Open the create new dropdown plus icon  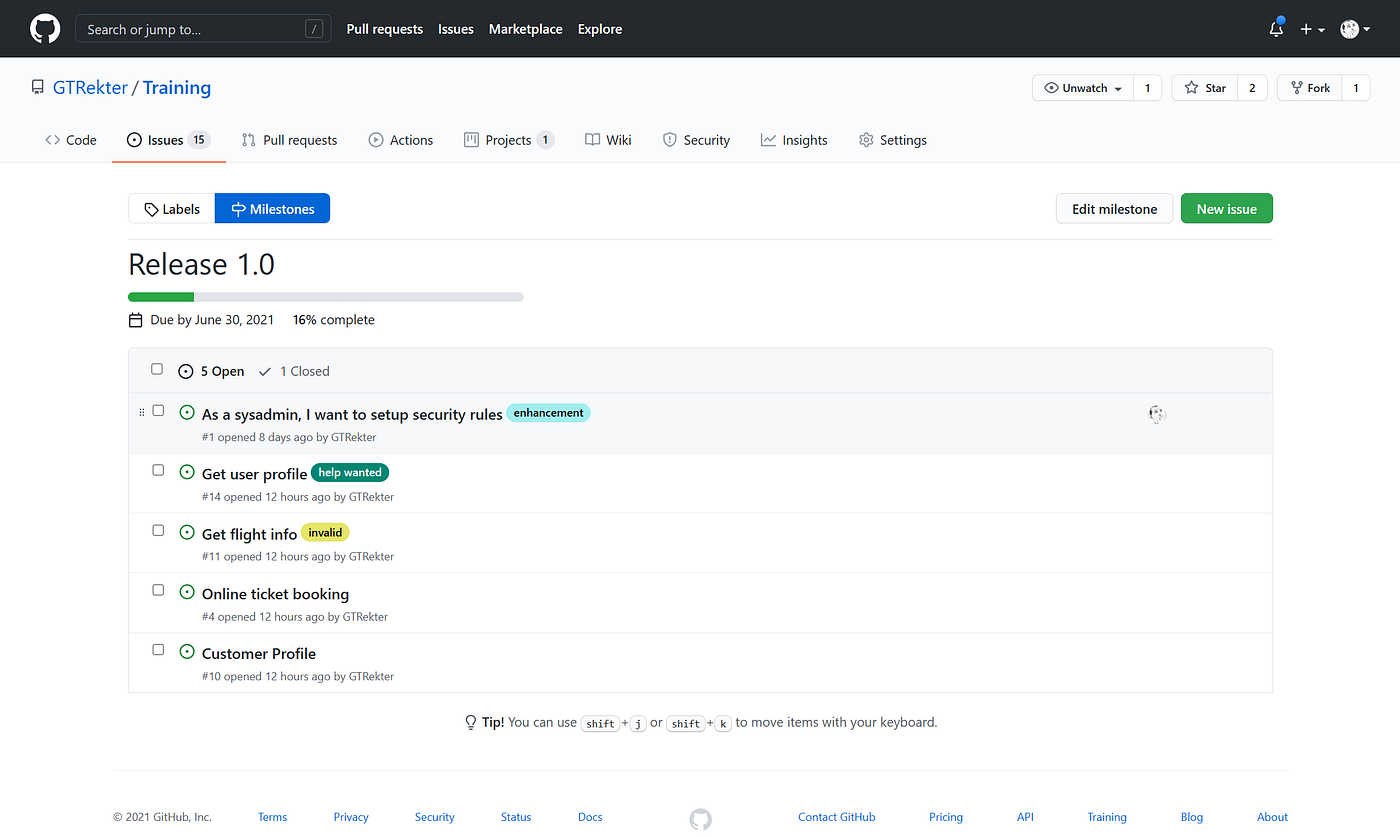(x=1306, y=29)
